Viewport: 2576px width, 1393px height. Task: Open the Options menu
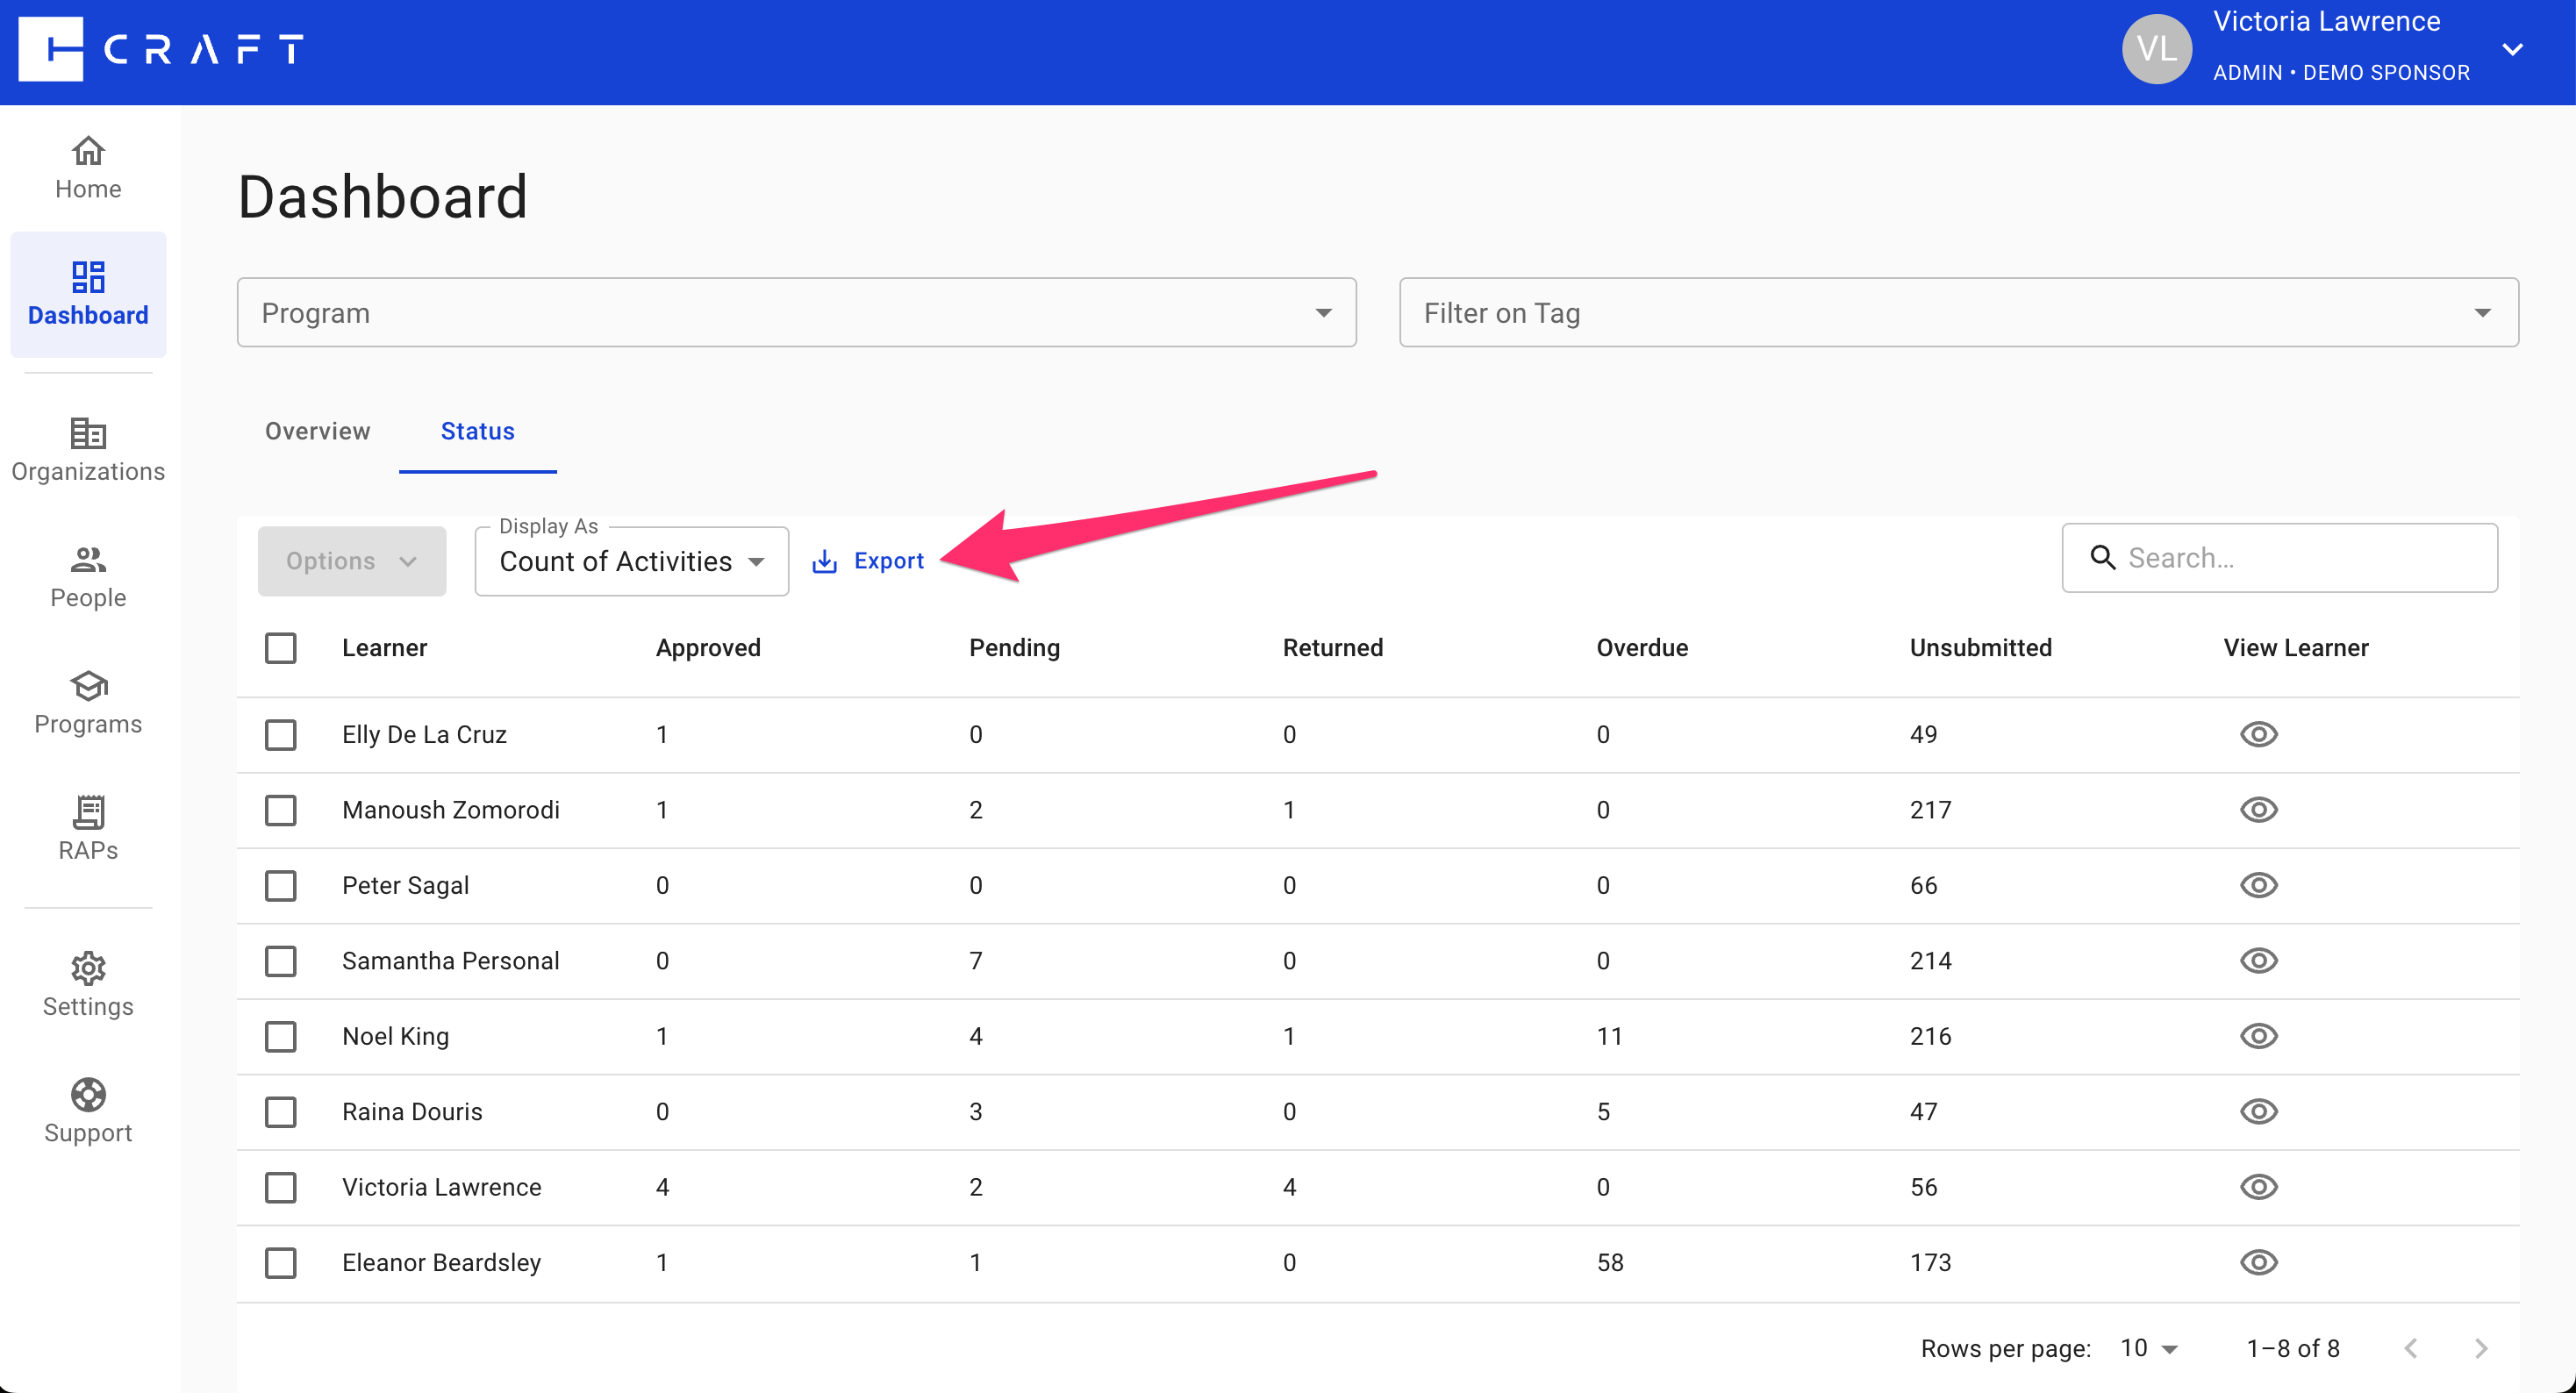[x=350, y=560]
